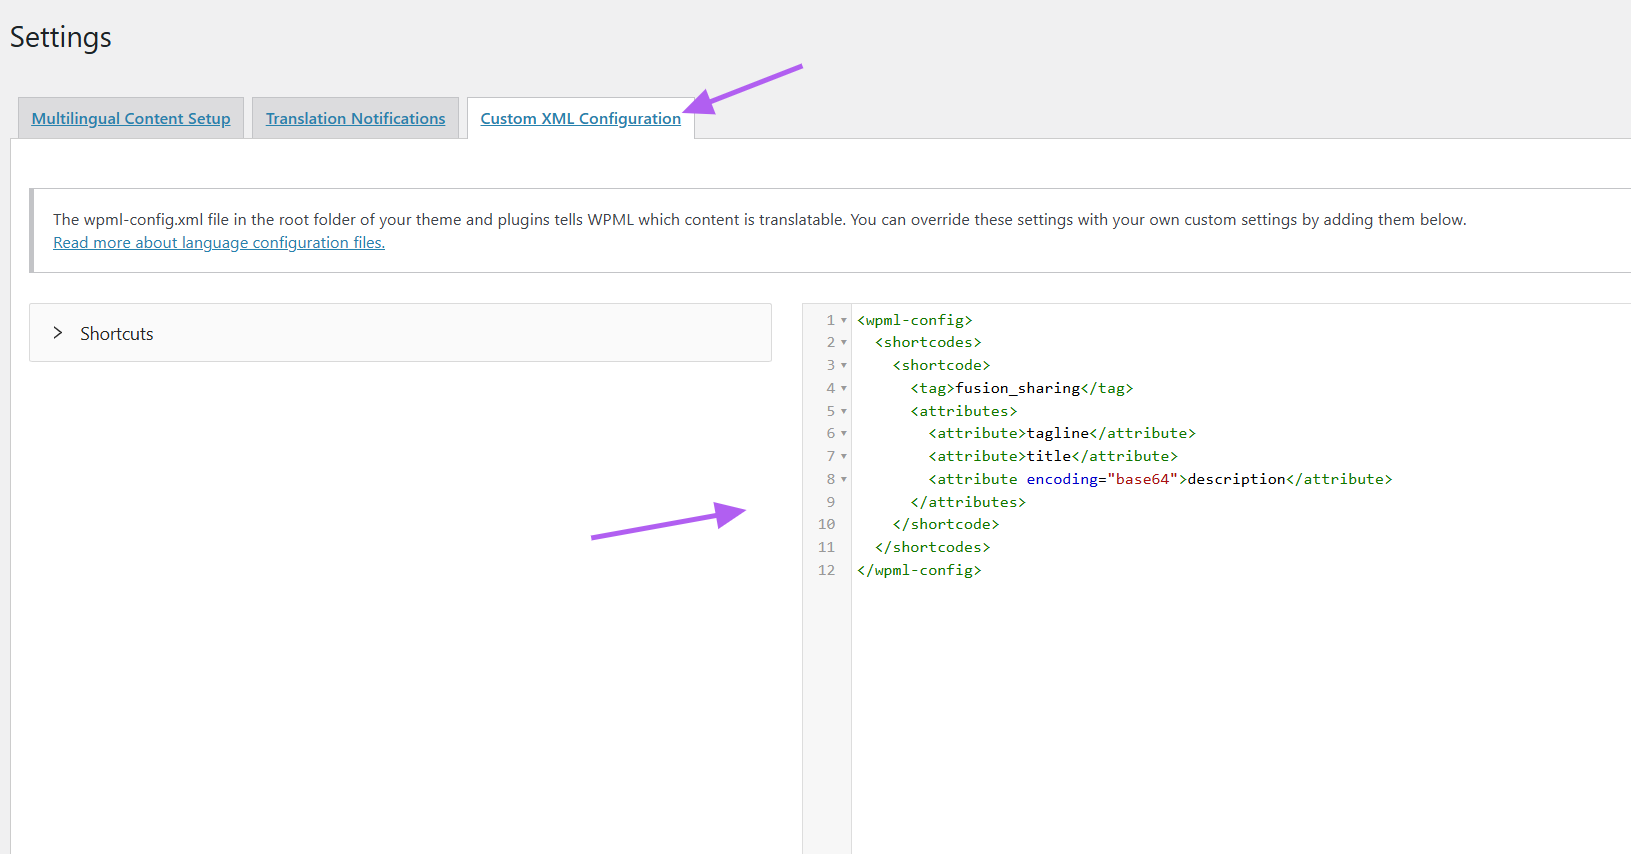This screenshot has height=854, width=1631.
Task: Place cursor in fusion_sharing tag text
Action: click(x=1017, y=388)
